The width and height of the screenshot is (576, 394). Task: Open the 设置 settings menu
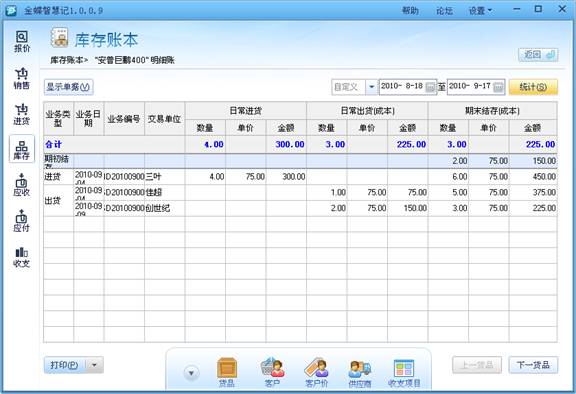[480, 11]
